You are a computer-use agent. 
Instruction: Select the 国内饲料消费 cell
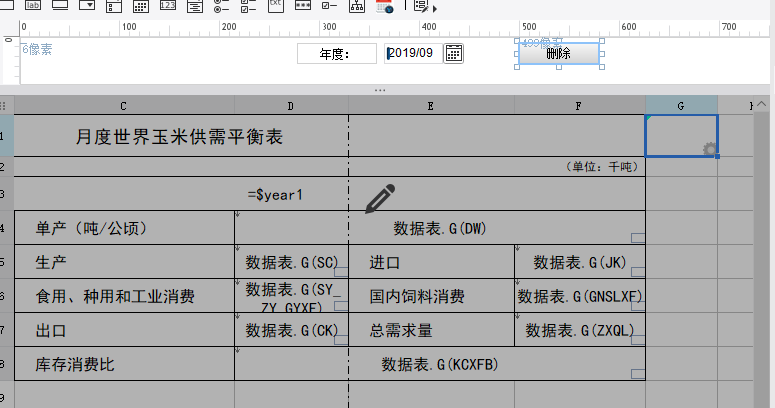click(431, 295)
